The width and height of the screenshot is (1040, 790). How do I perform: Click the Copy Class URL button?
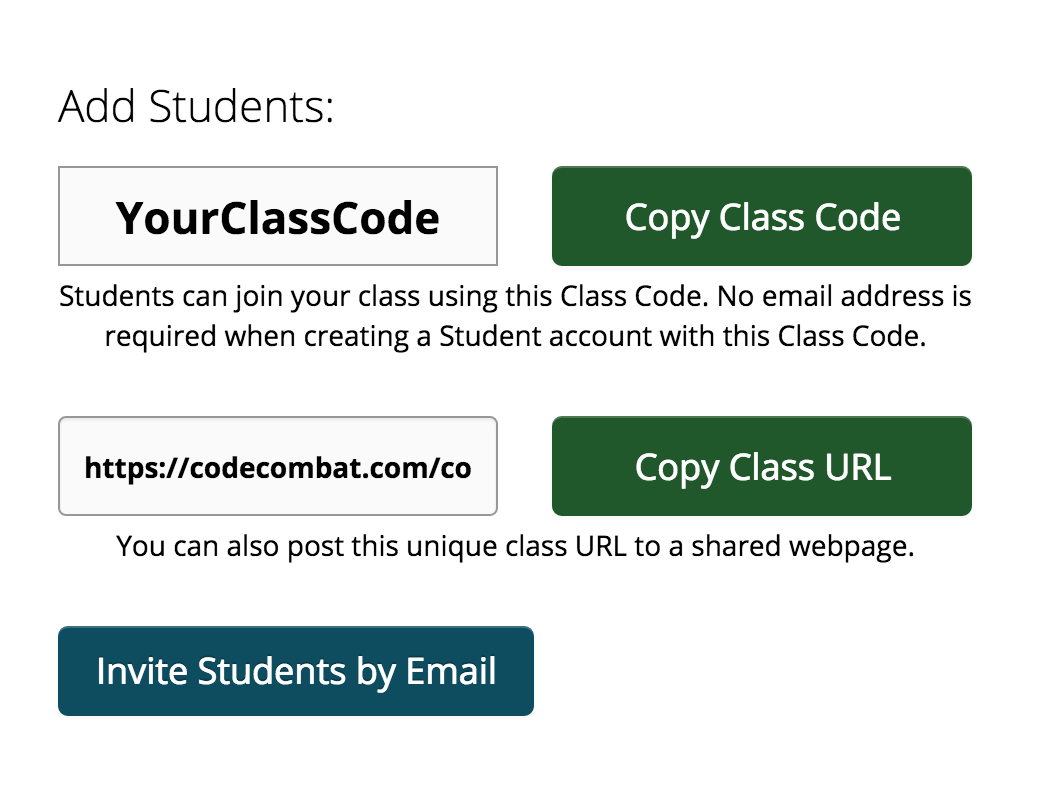coord(761,466)
